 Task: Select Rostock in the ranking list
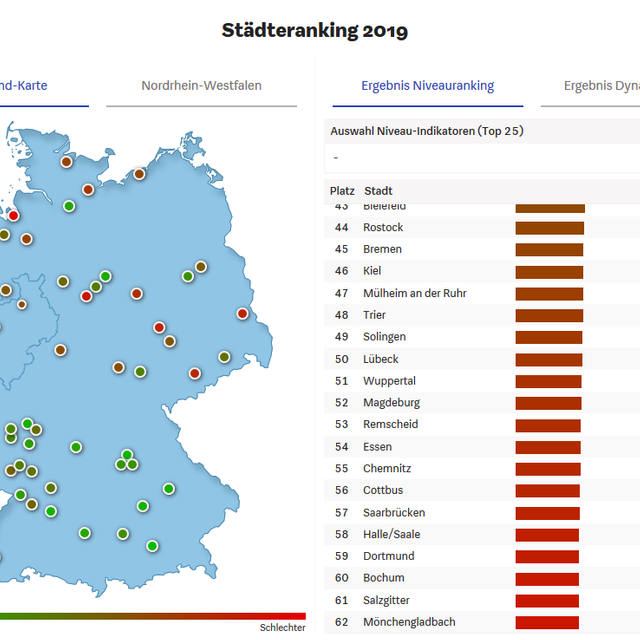point(383,228)
